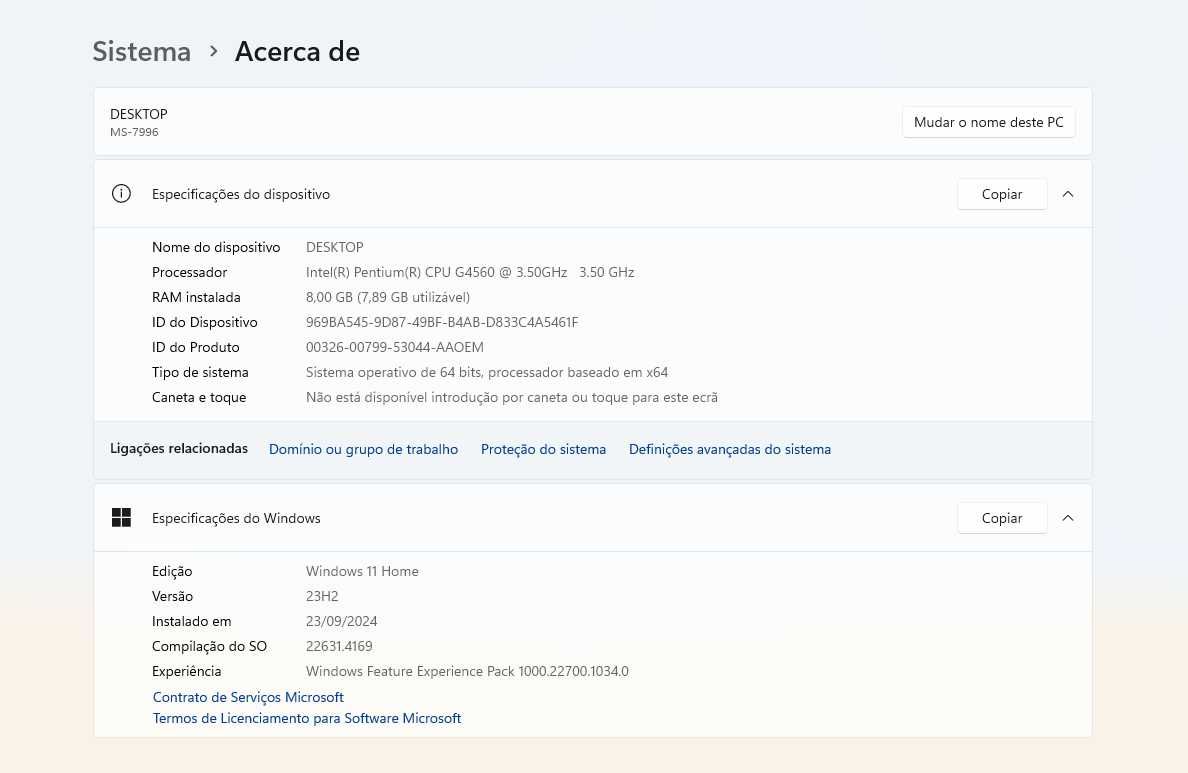Click the Versão label
The width and height of the screenshot is (1188, 773).
172,596
